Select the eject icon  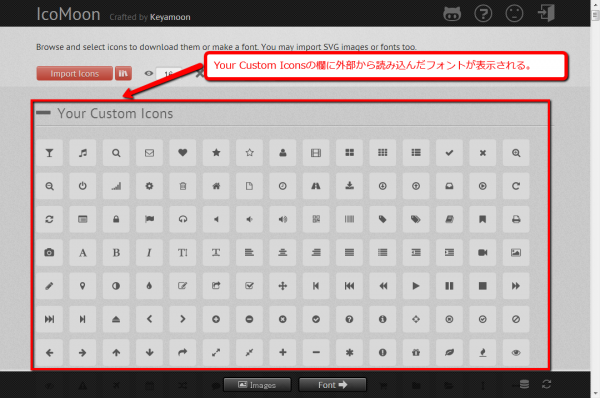(x=116, y=319)
